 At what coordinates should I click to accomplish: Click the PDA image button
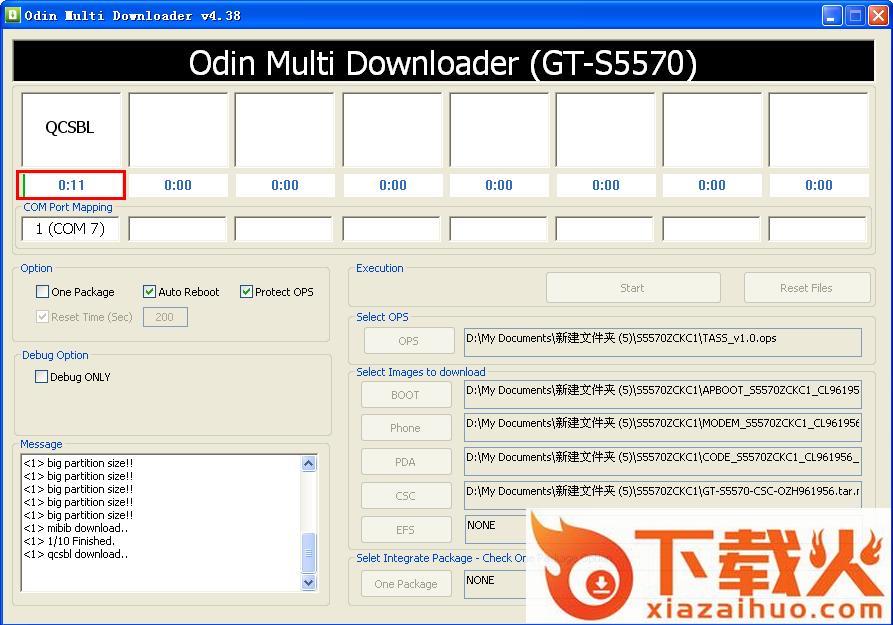[405, 462]
